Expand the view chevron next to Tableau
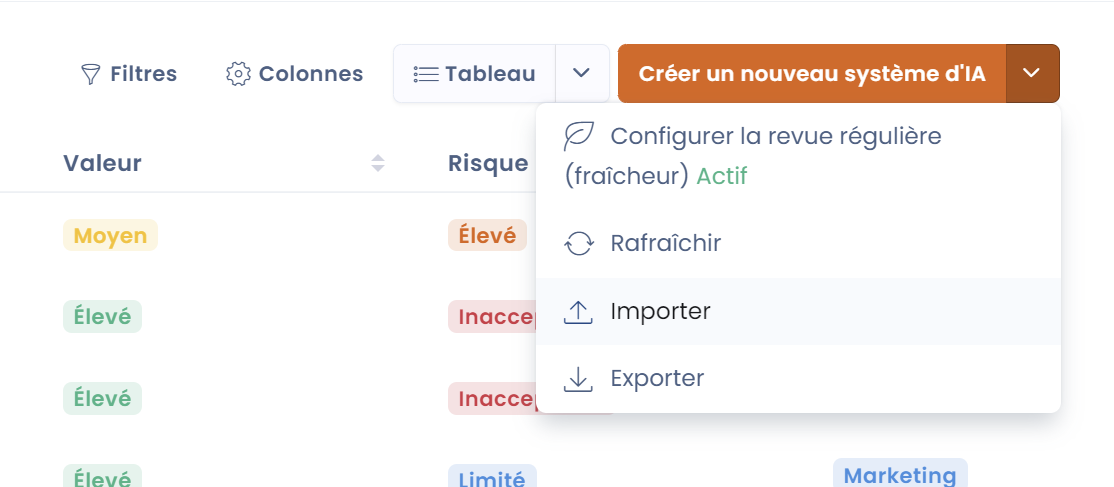Screen dimensions: 1114x487 [582, 74]
